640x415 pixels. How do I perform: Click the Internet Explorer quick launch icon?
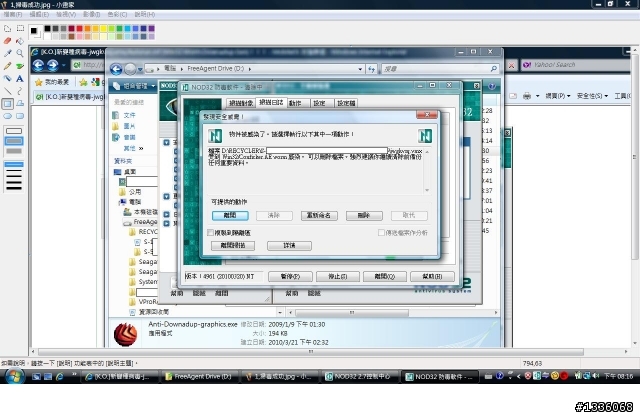click(60, 377)
